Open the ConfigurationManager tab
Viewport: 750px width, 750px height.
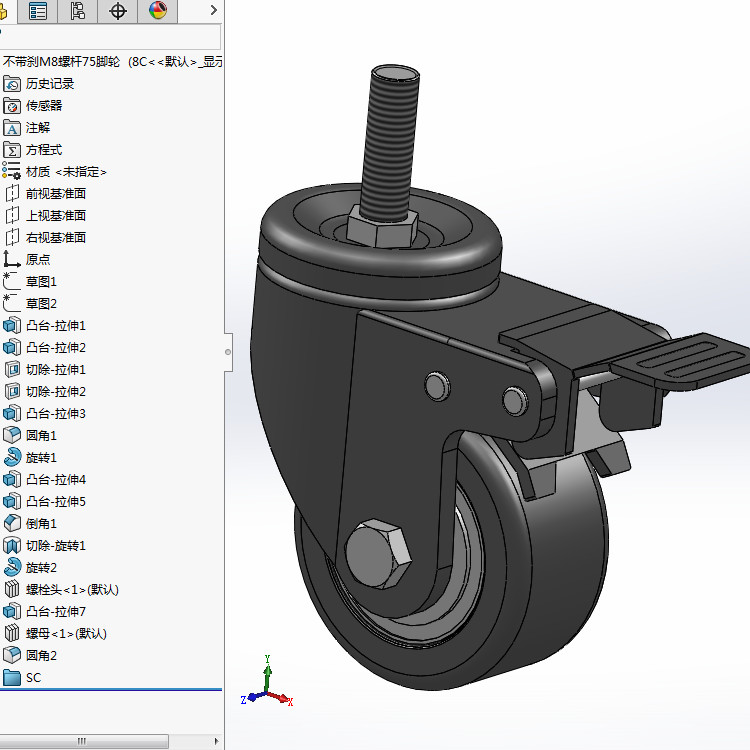(x=77, y=11)
